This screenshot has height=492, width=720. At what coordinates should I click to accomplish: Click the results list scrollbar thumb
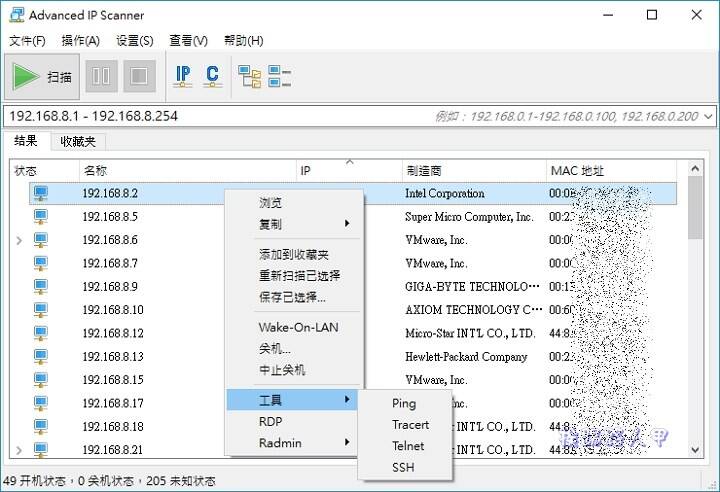pyautogui.click(x=695, y=208)
